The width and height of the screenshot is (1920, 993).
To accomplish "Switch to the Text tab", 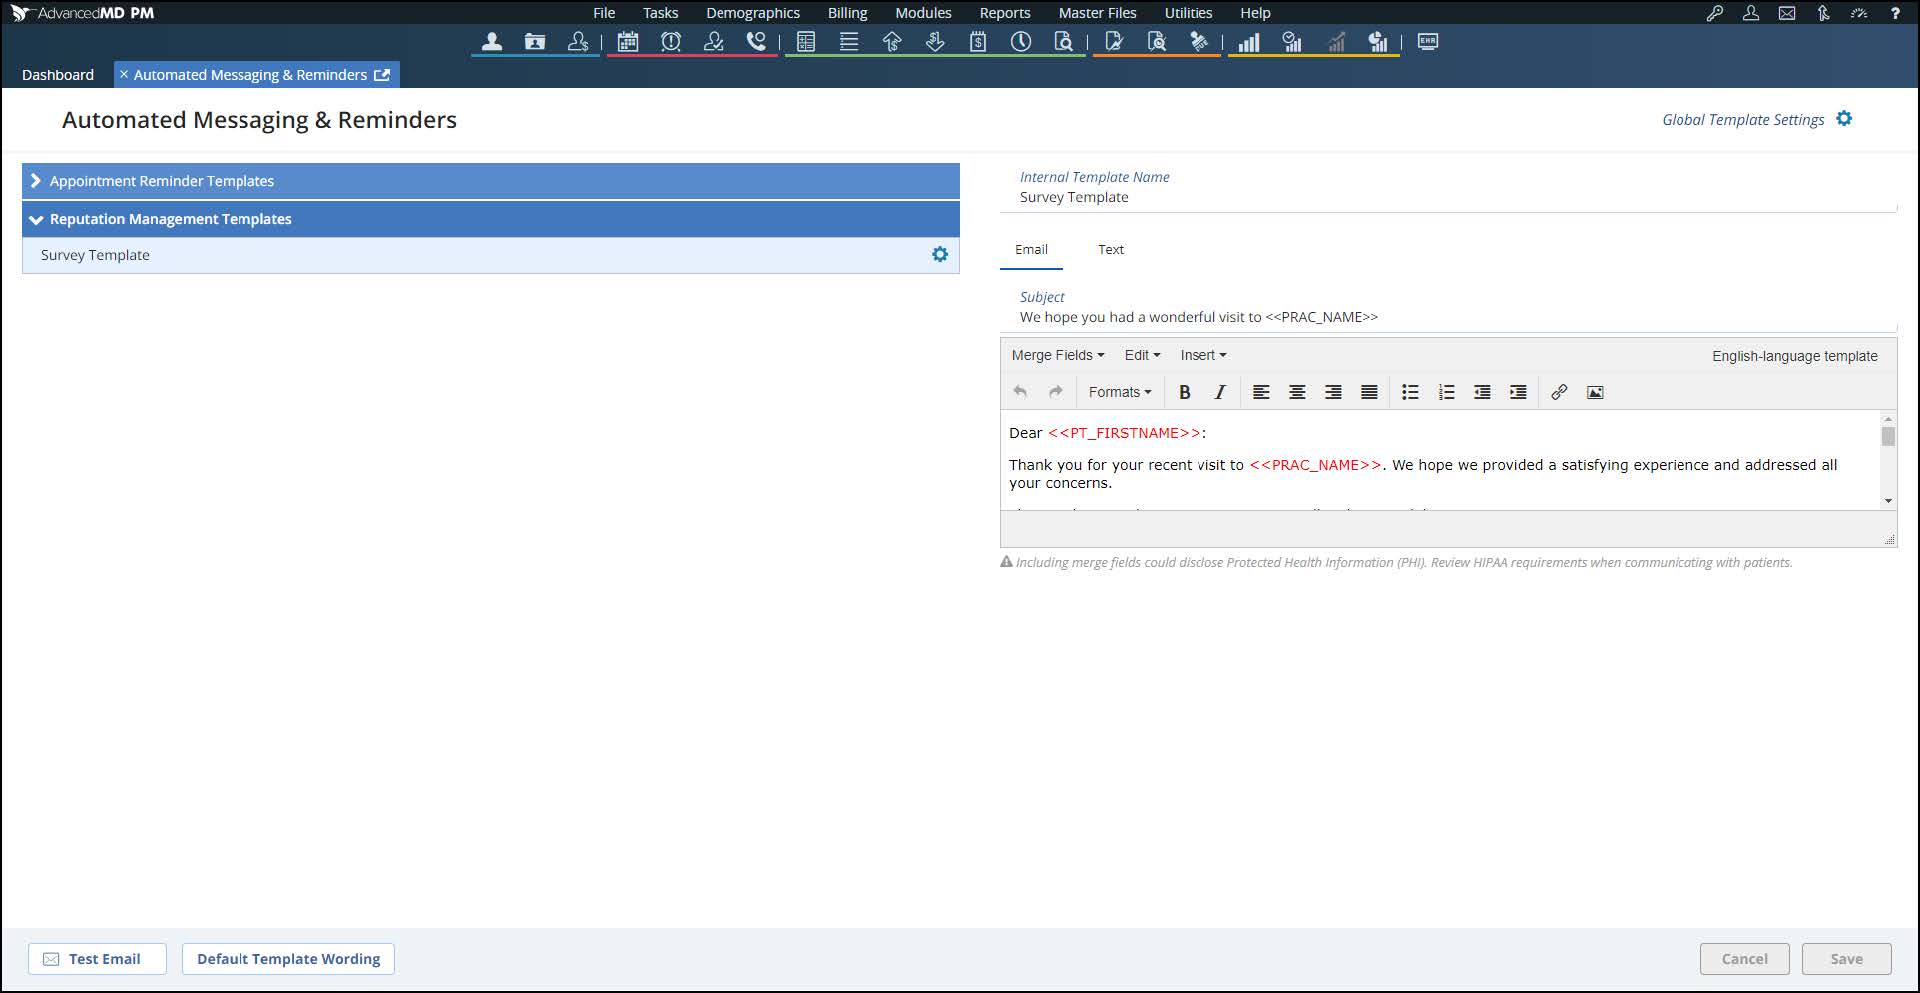I will (1110, 250).
